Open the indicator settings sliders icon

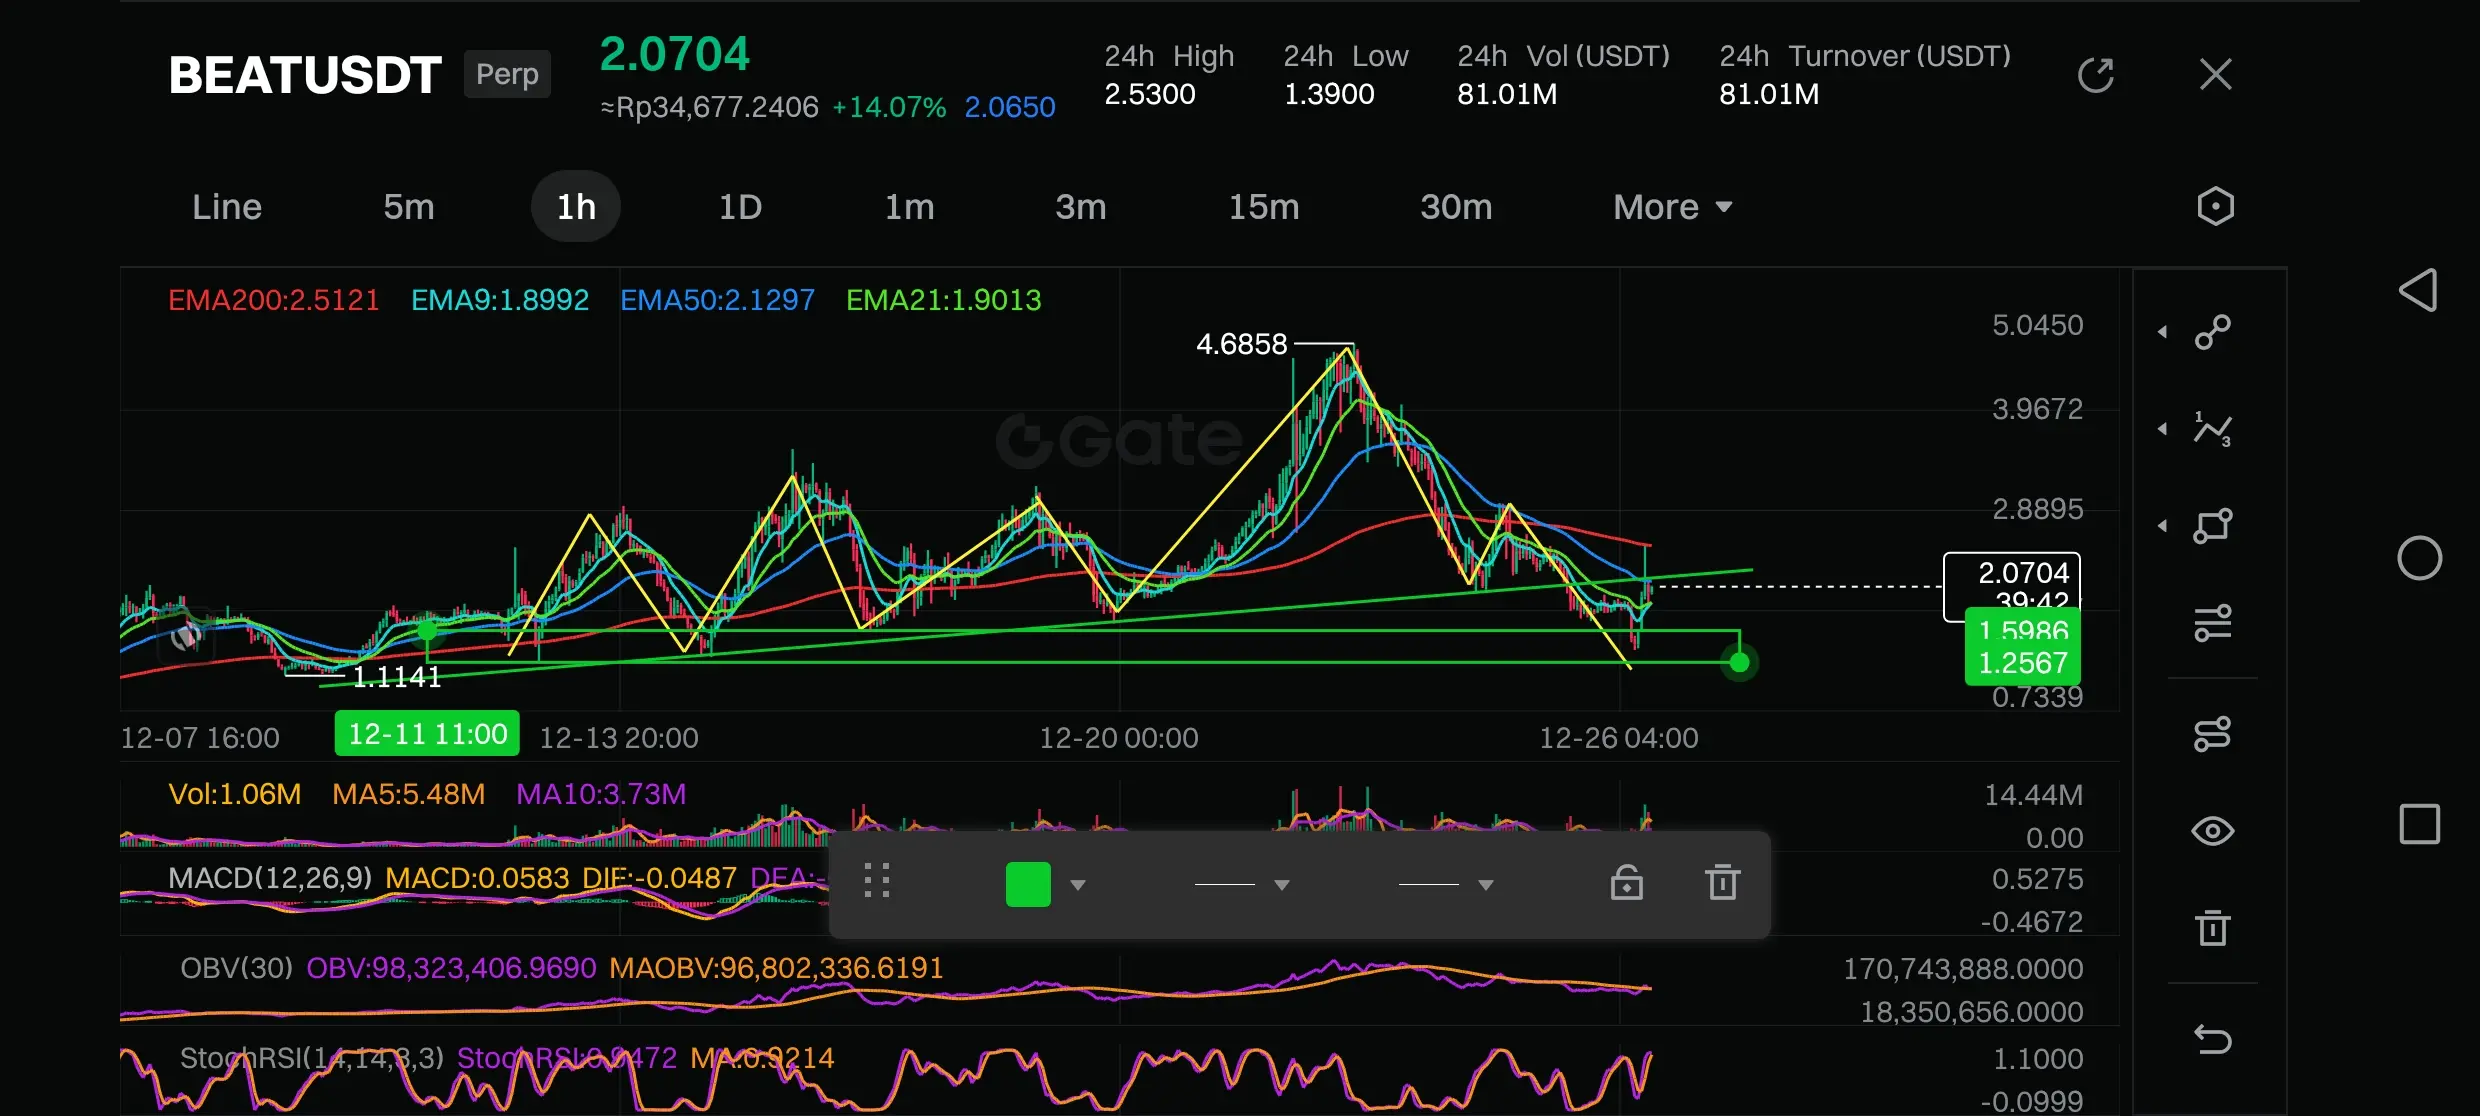click(x=2212, y=623)
